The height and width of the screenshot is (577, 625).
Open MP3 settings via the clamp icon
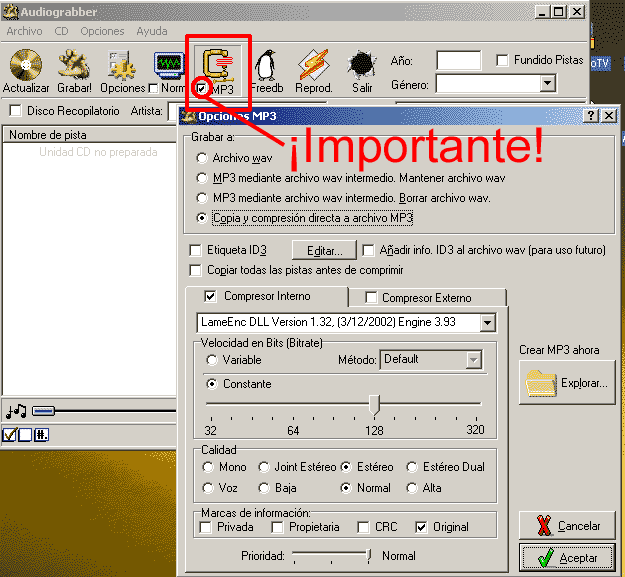tap(218, 64)
